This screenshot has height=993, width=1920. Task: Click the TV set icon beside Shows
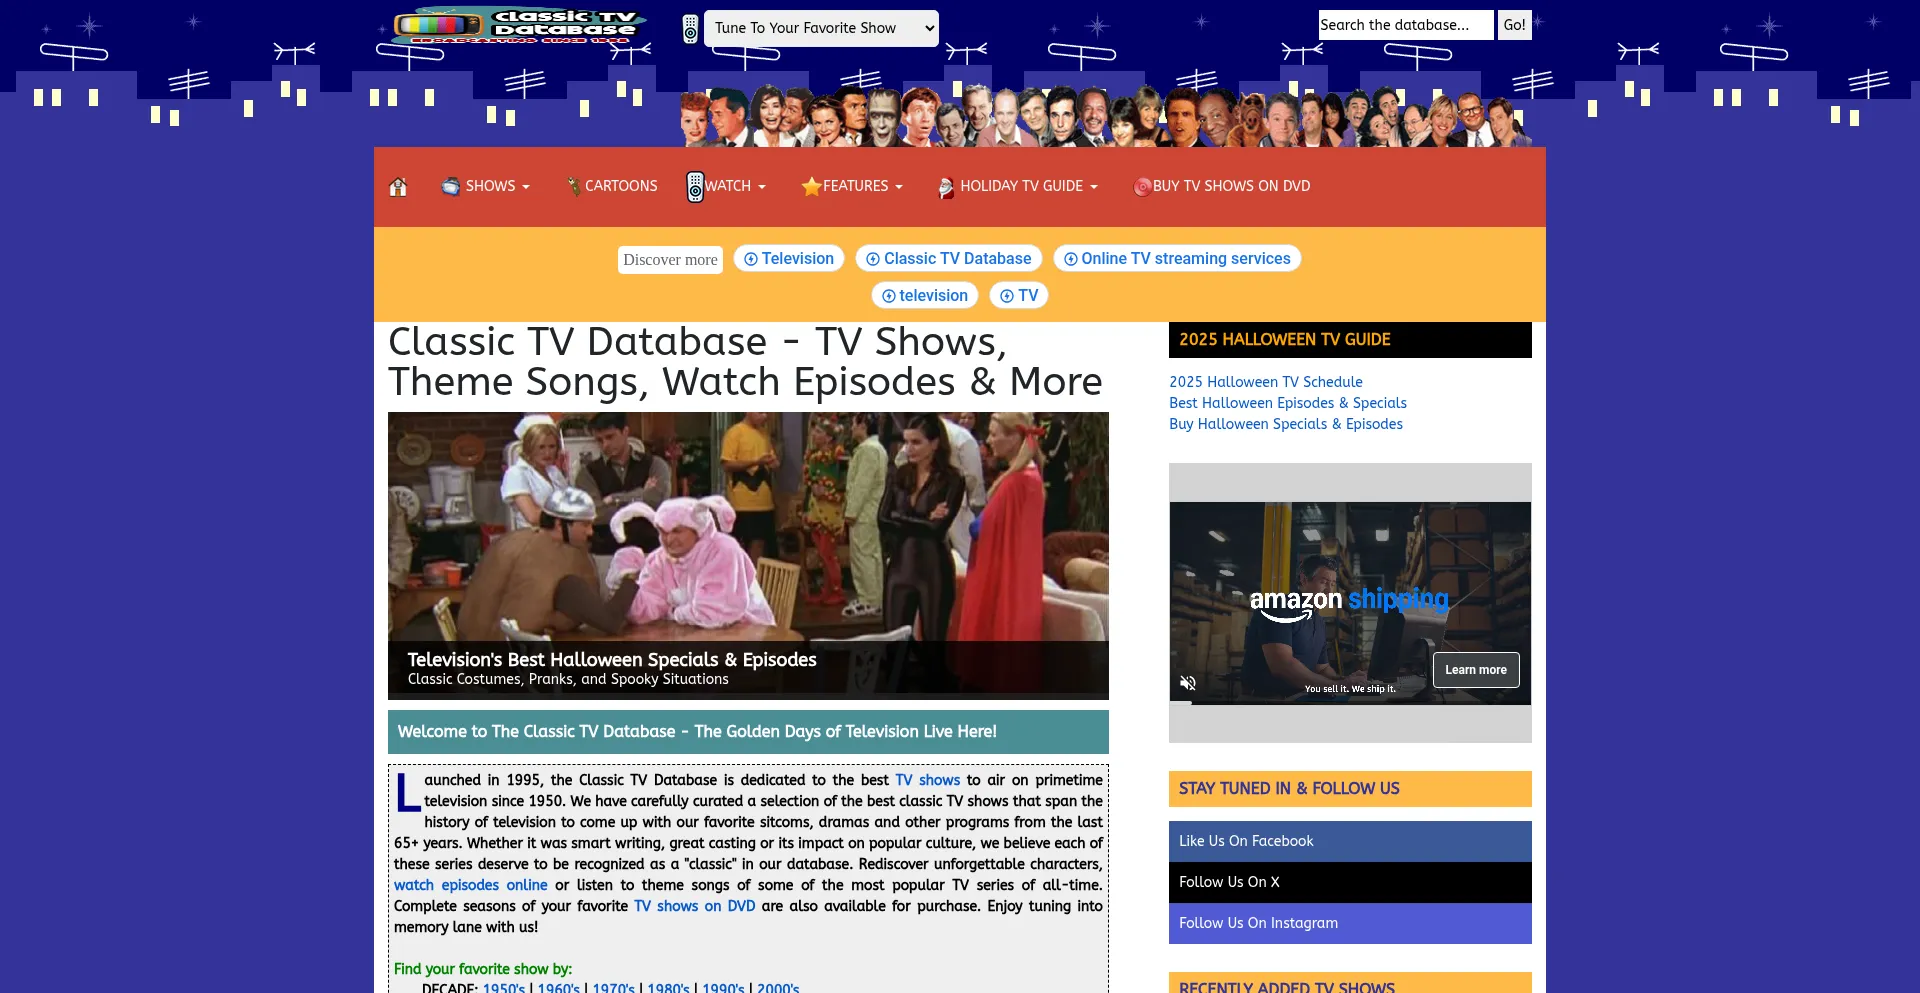pos(451,187)
